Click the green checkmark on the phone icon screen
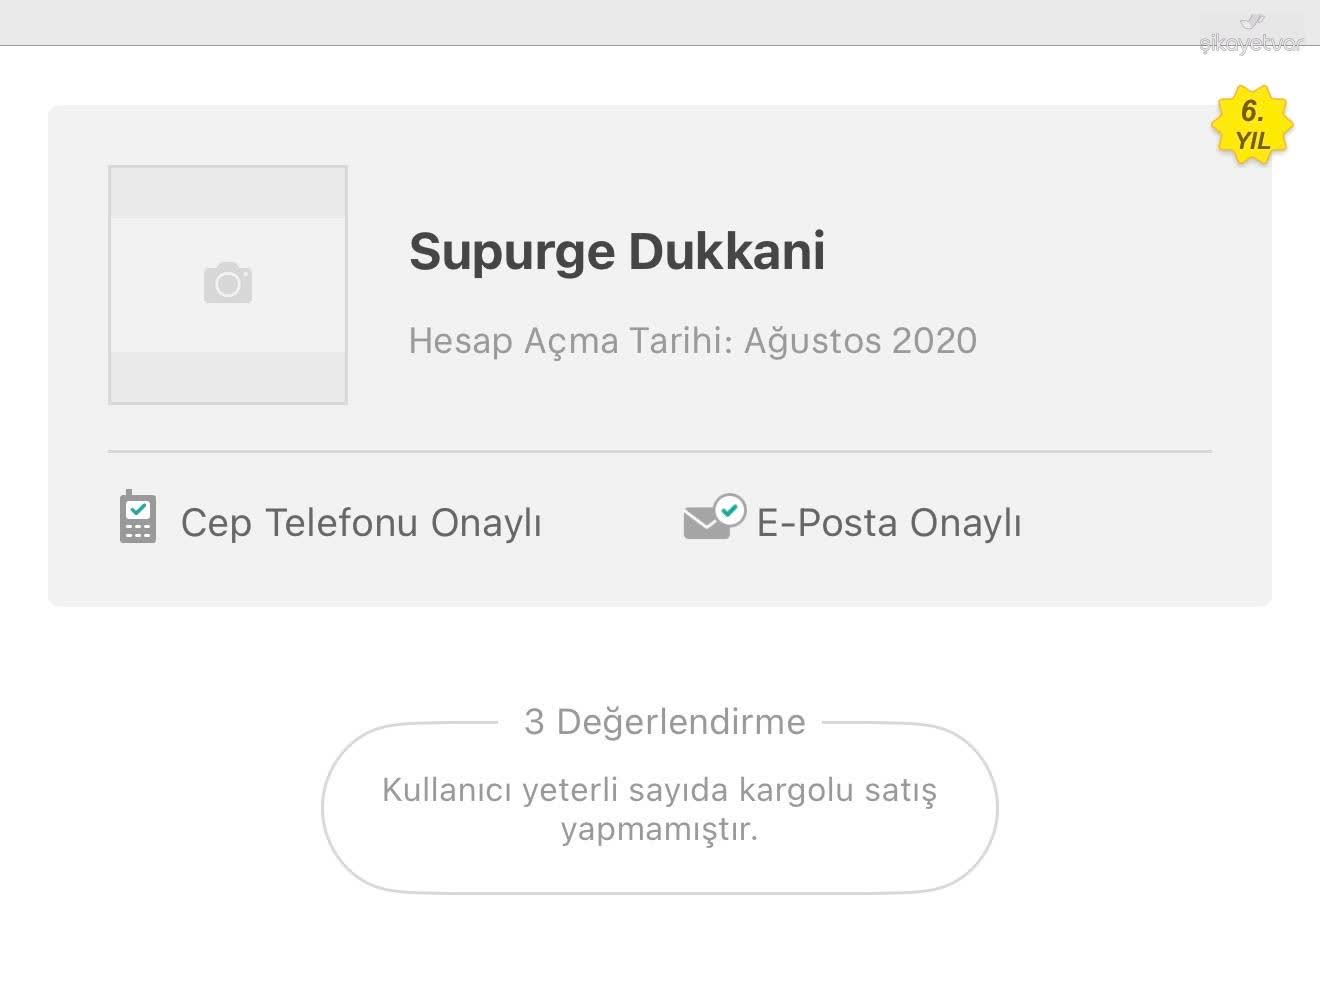This screenshot has width=1320, height=986. click(138, 509)
